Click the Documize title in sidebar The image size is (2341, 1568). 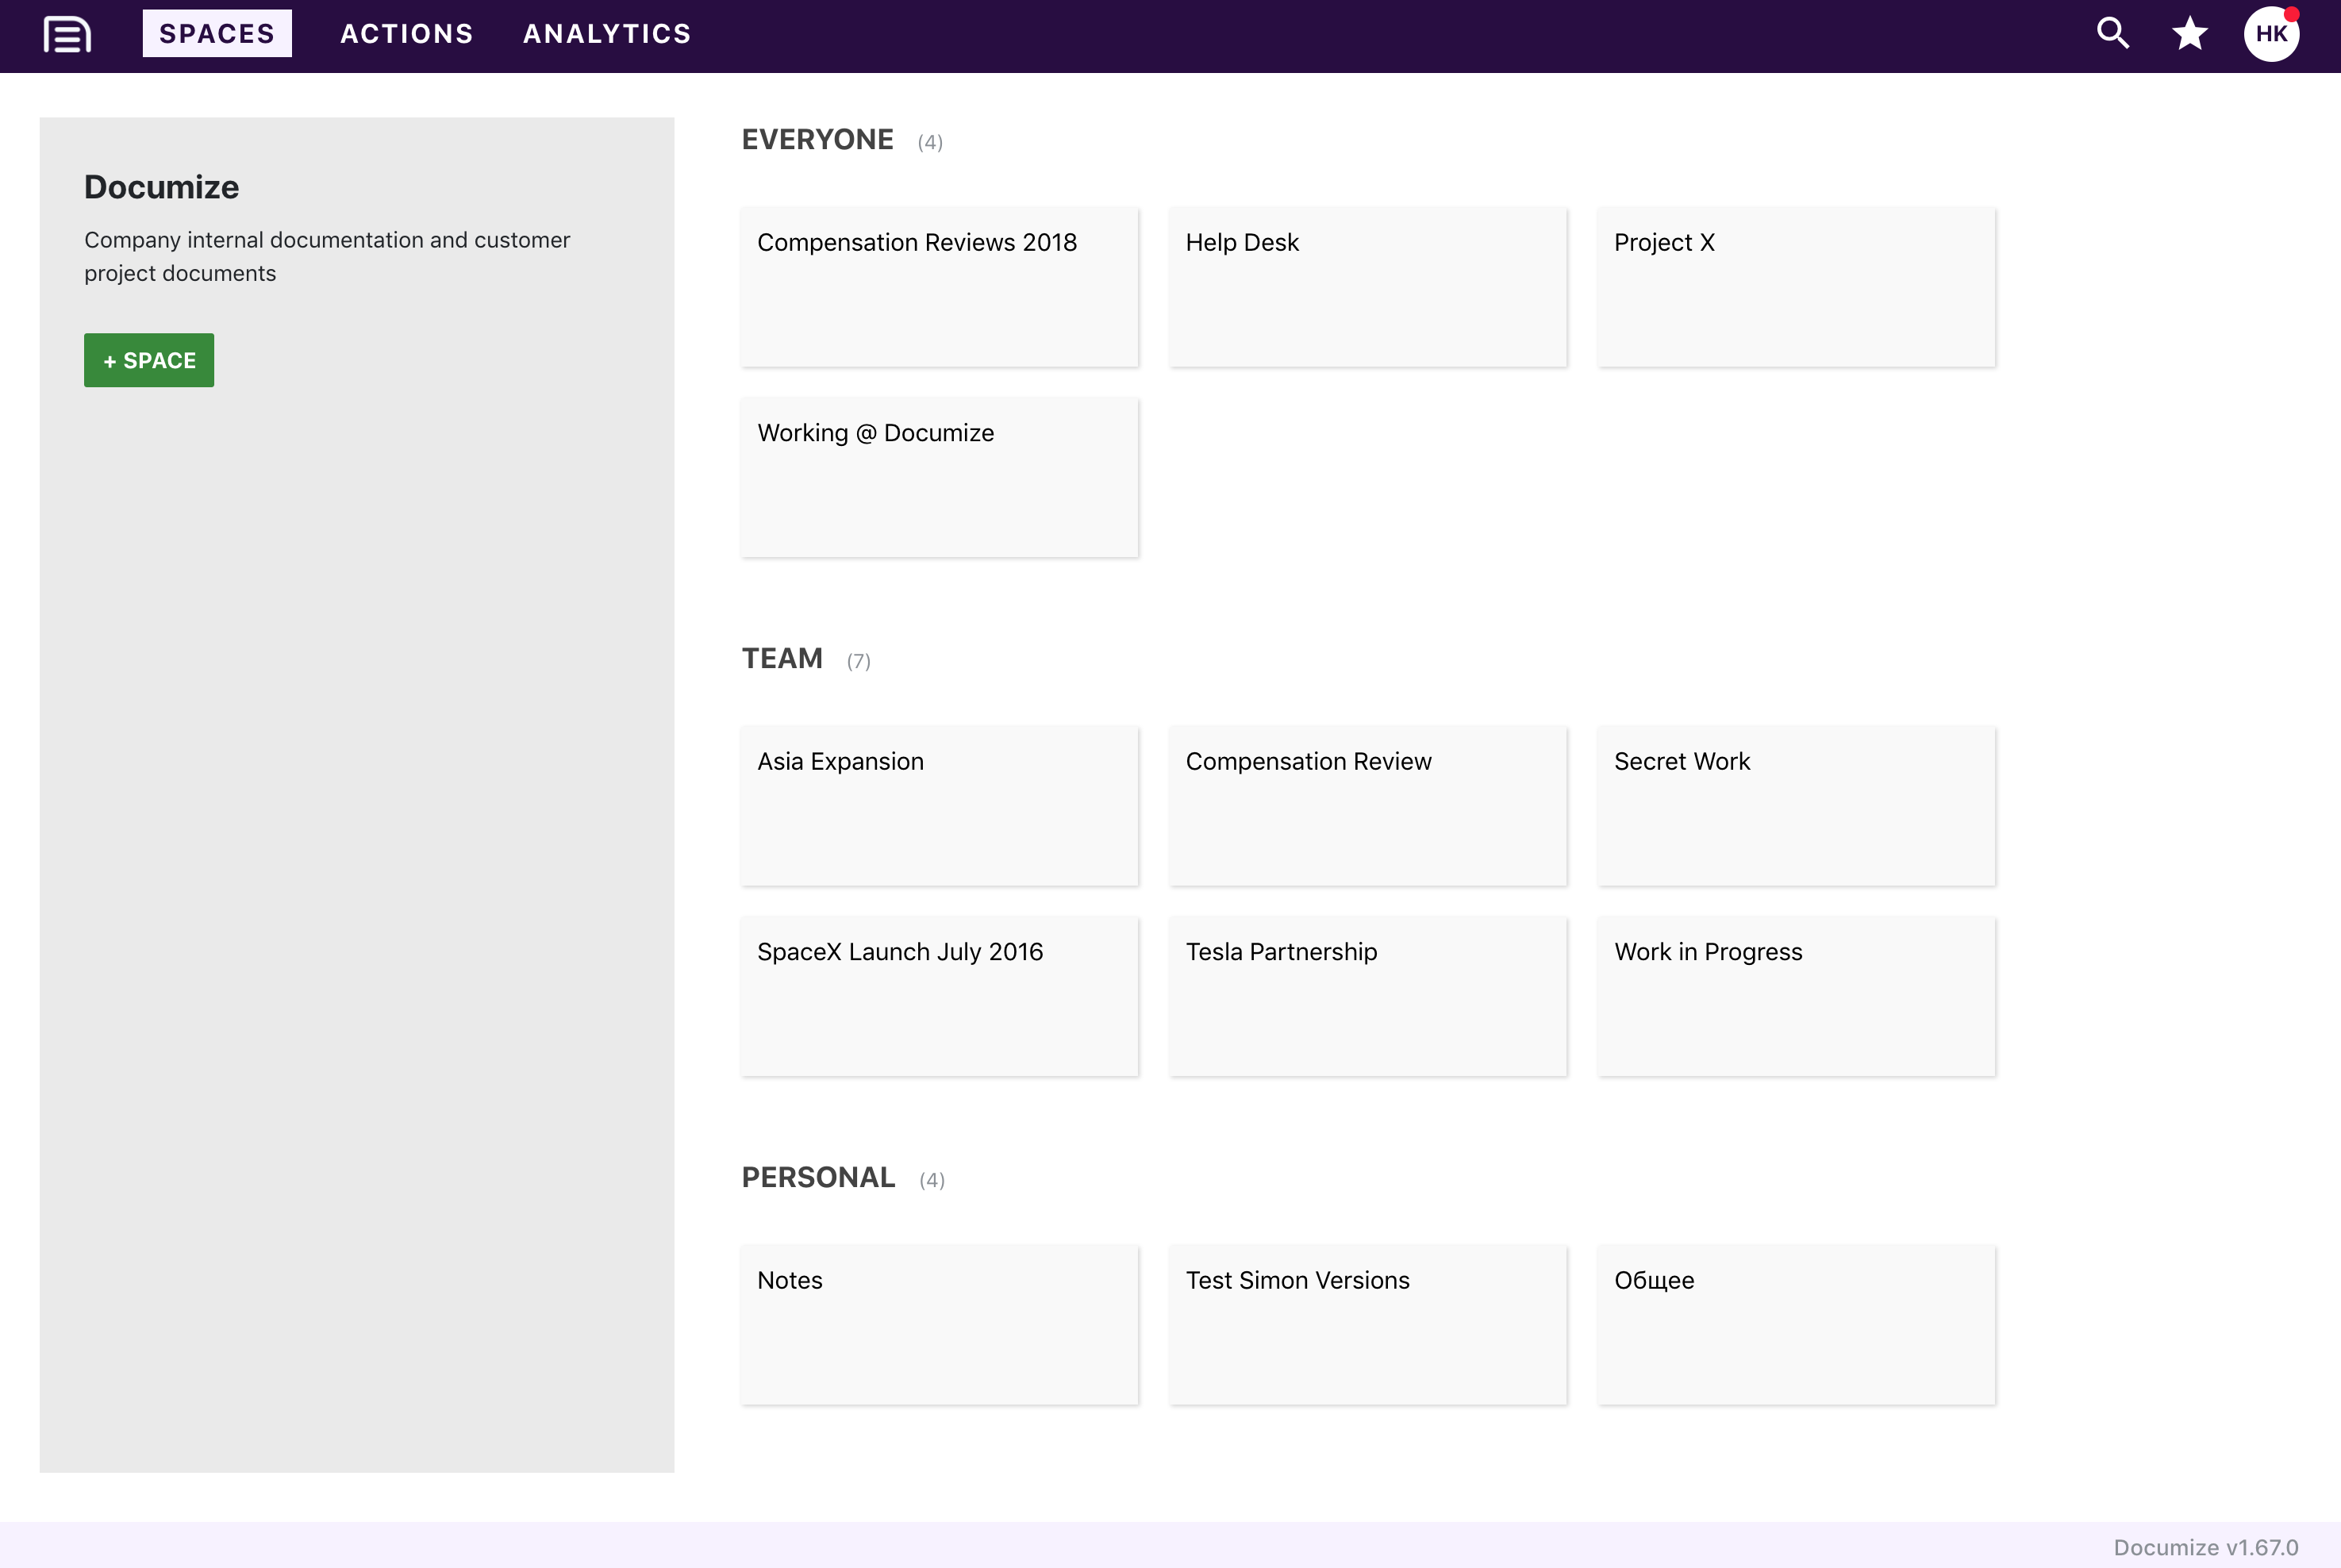coord(161,187)
